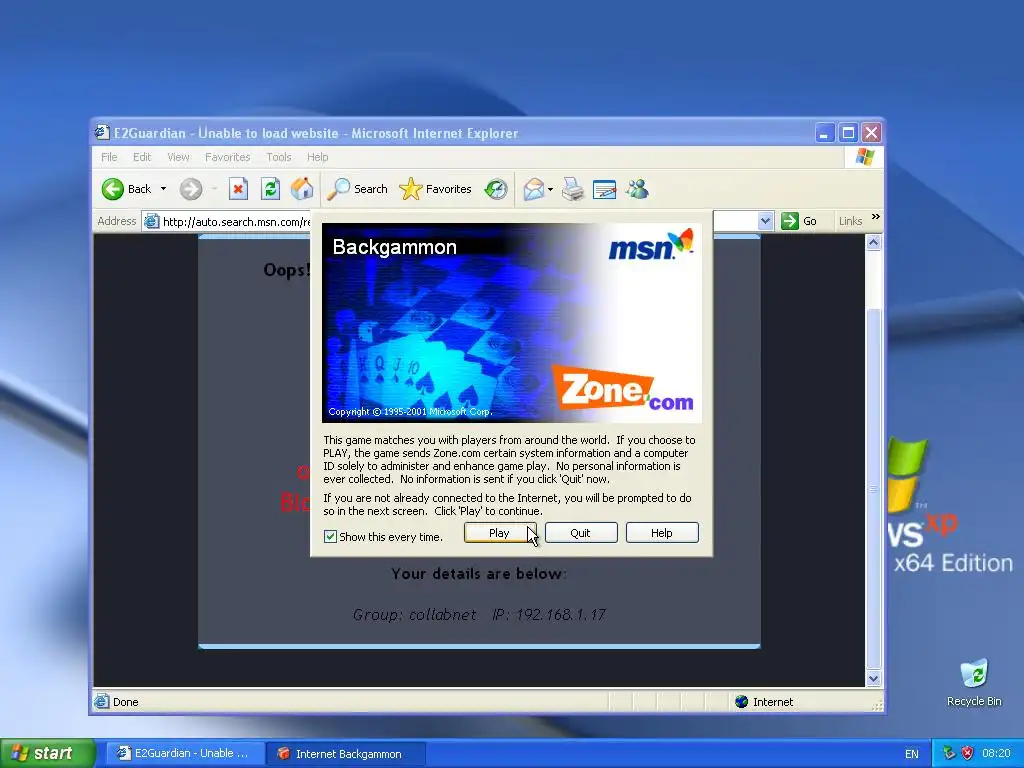Open the Favorites menu
Screen dimensions: 1024x768
pyautogui.click(x=227, y=157)
